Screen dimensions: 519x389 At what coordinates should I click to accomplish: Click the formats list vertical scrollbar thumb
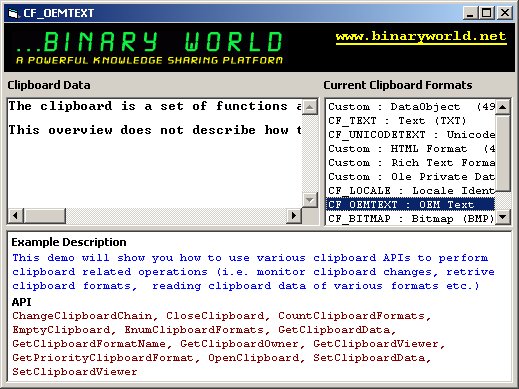(x=503, y=153)
